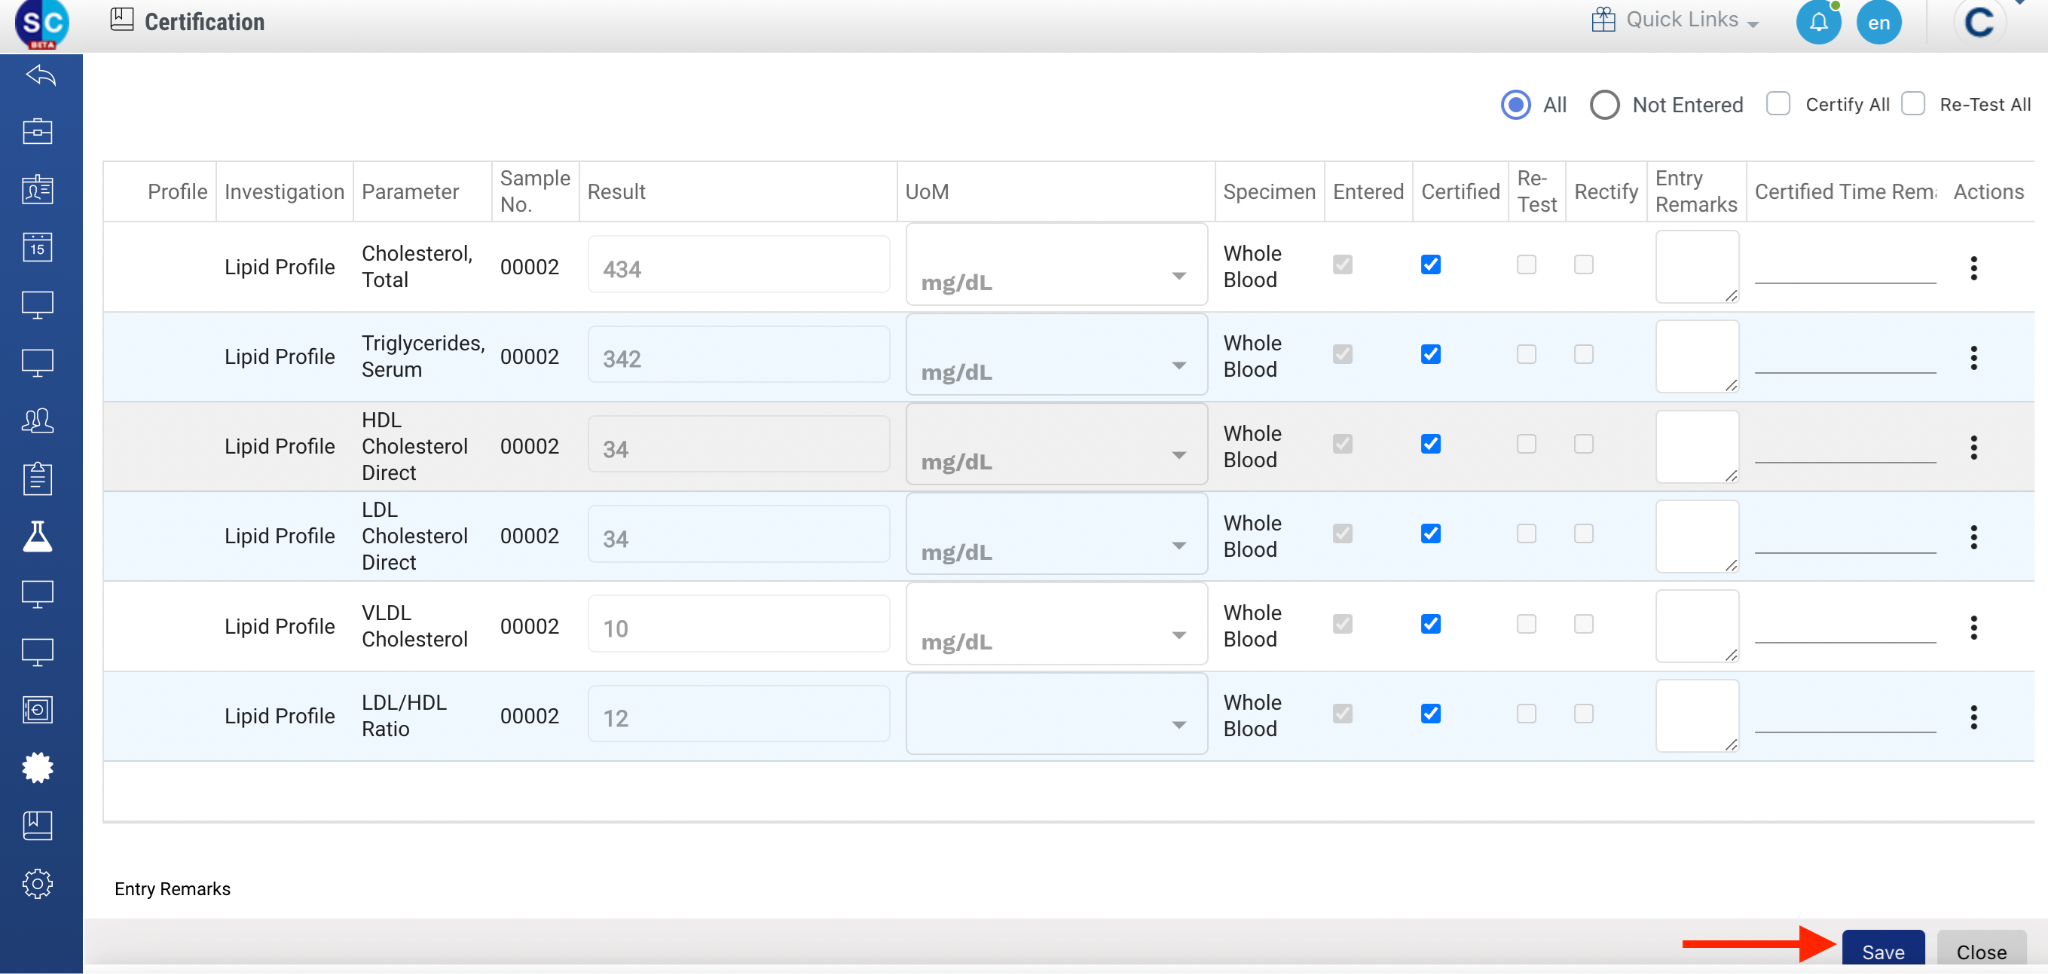Screen dimensions: 2048x974
Task: Open UoM dropdown for LDL/HDL Ratio
Action: click(1179, 725)
